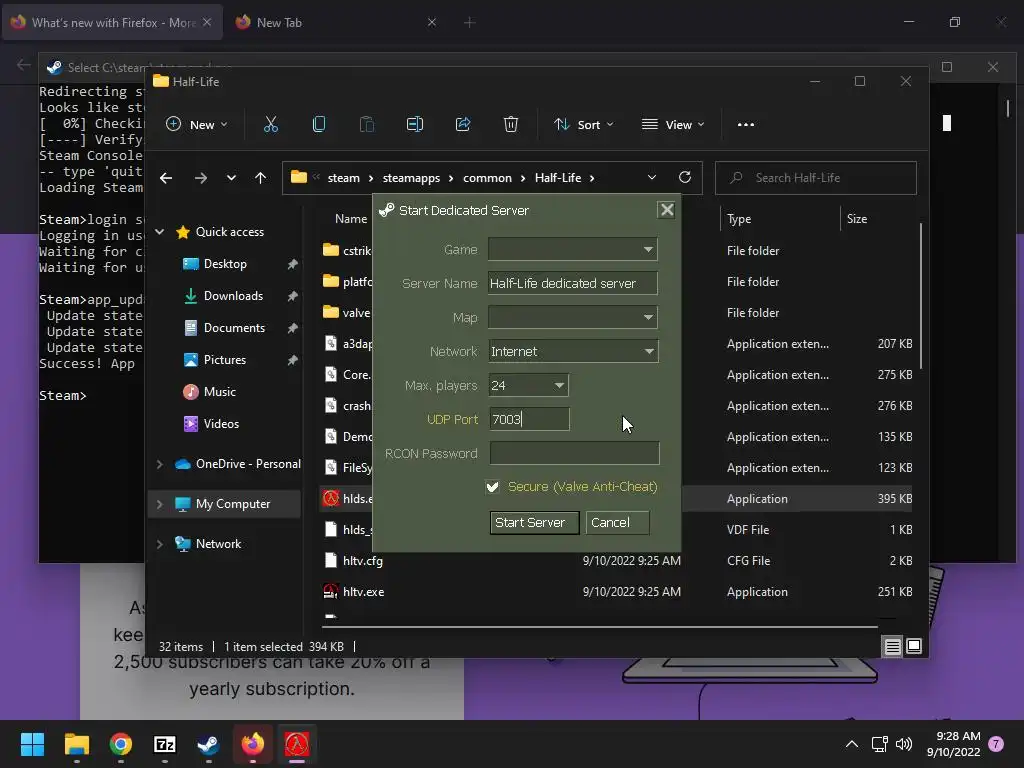1024x768 pixels.
Task: Open Google Chrome from the taskbar
Action: tap(121, 744)
